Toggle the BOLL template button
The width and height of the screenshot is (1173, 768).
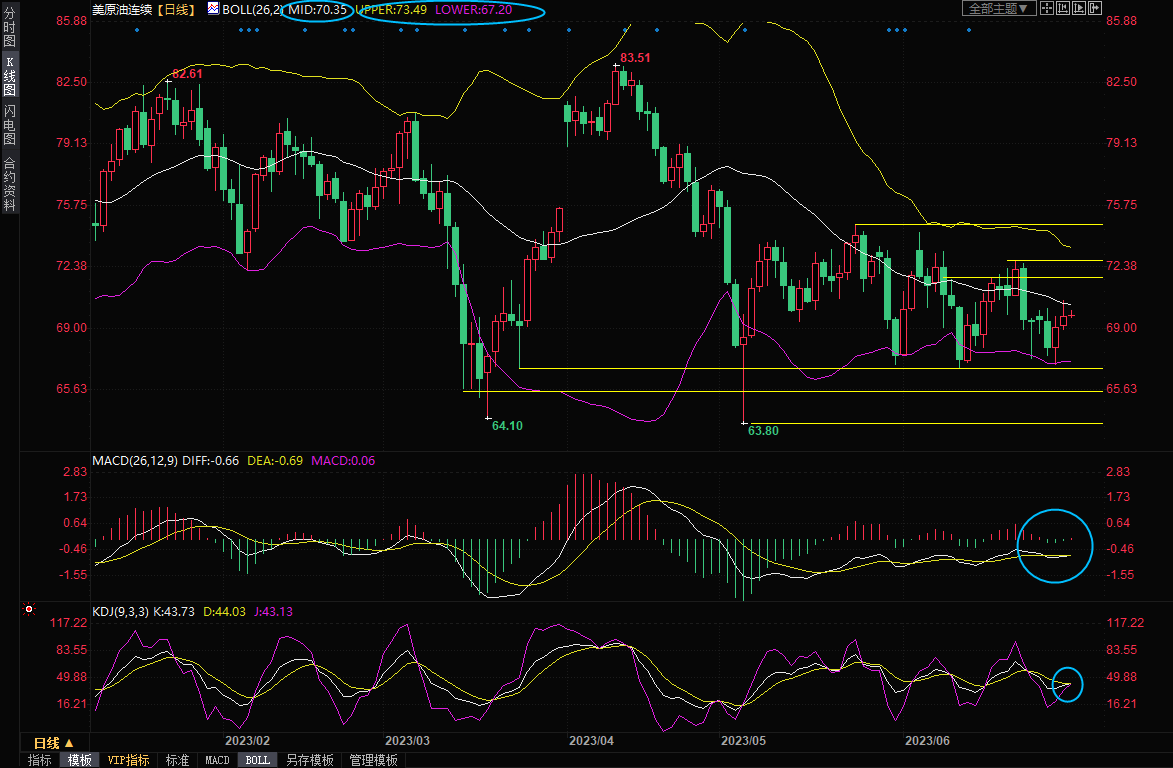pyautogui.click(x=257, y=760)
